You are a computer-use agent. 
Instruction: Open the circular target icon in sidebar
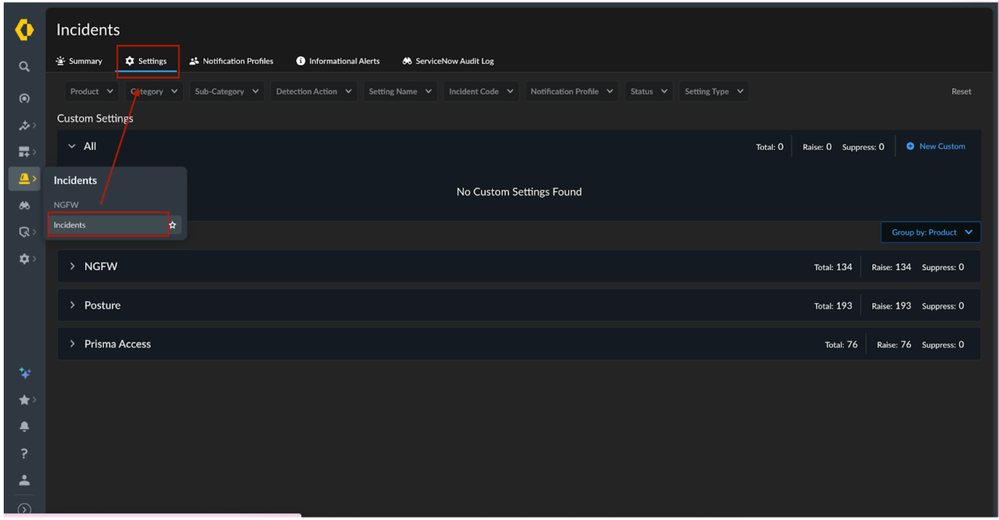tap(24, 98)
